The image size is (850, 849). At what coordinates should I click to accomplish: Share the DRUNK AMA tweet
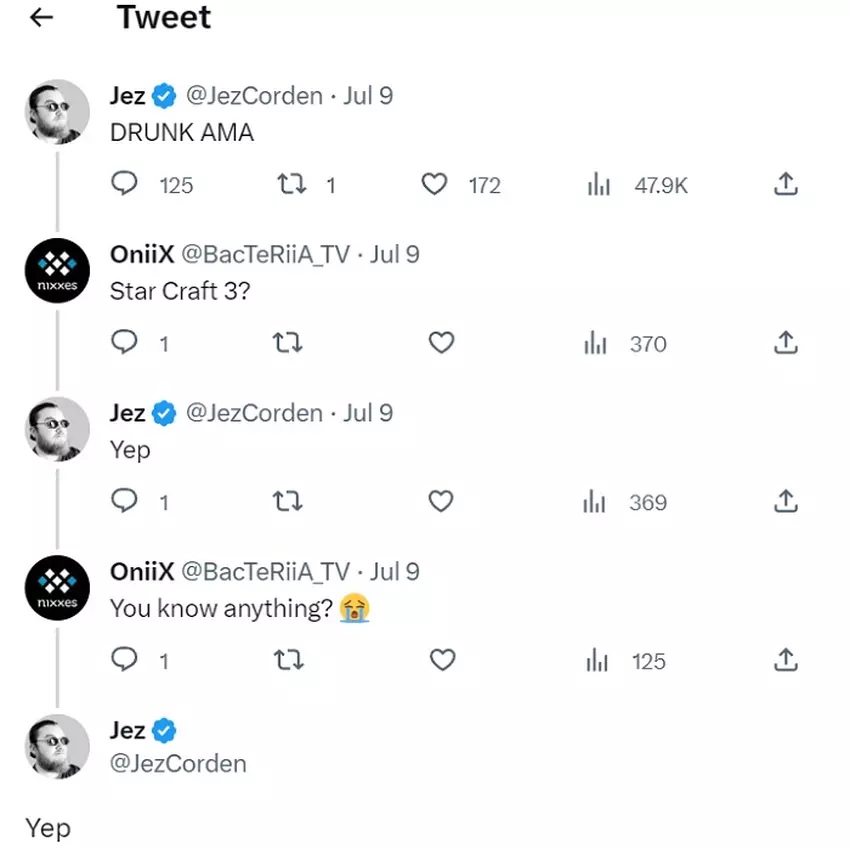coord(786,185)
